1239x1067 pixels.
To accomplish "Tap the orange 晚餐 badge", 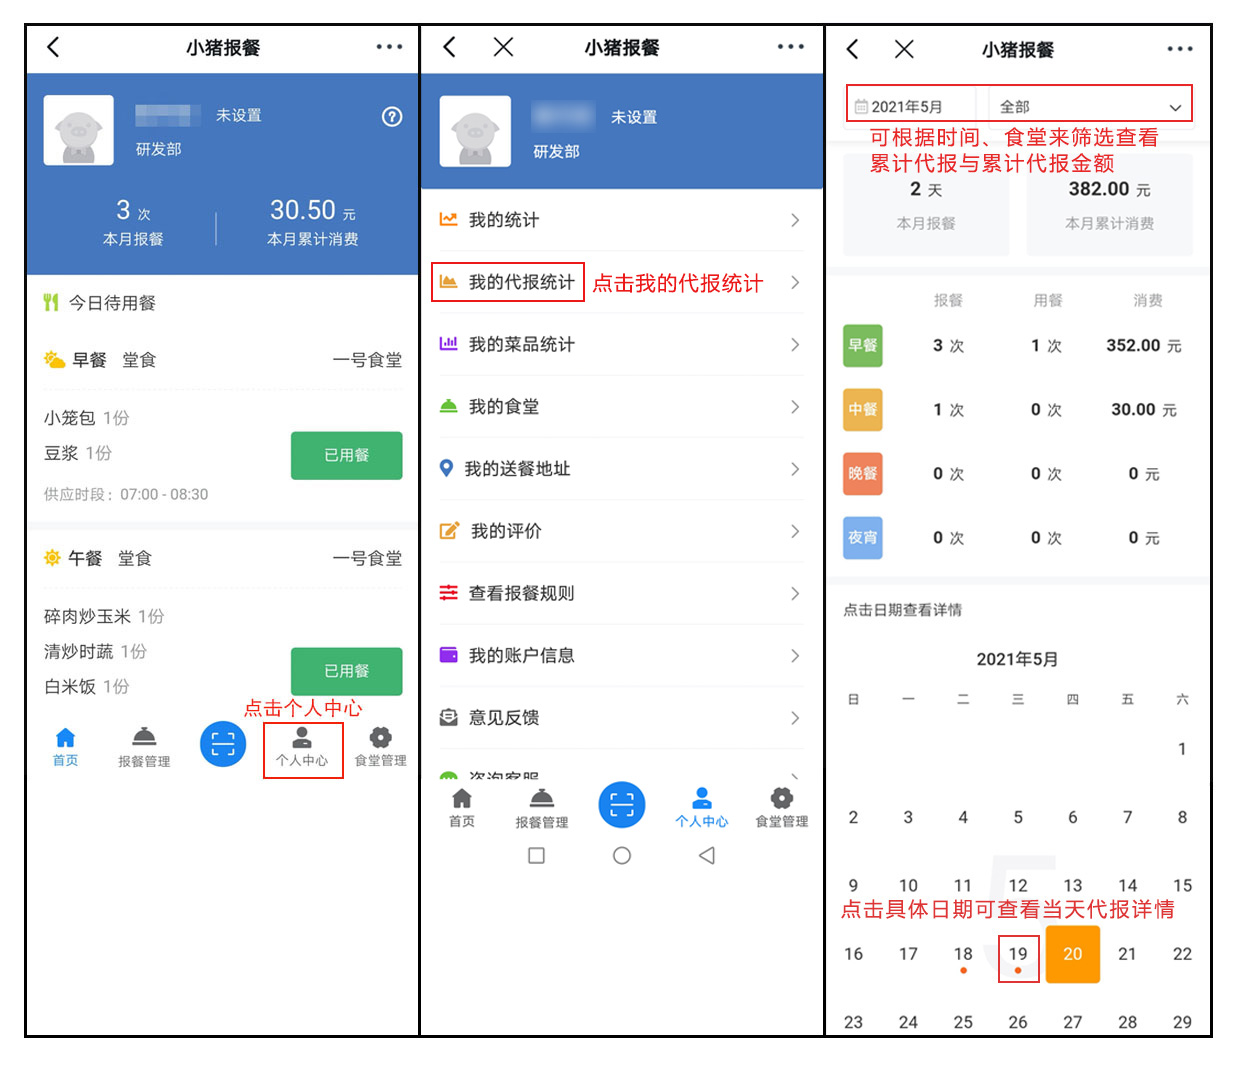I will (x=862, y=473).
